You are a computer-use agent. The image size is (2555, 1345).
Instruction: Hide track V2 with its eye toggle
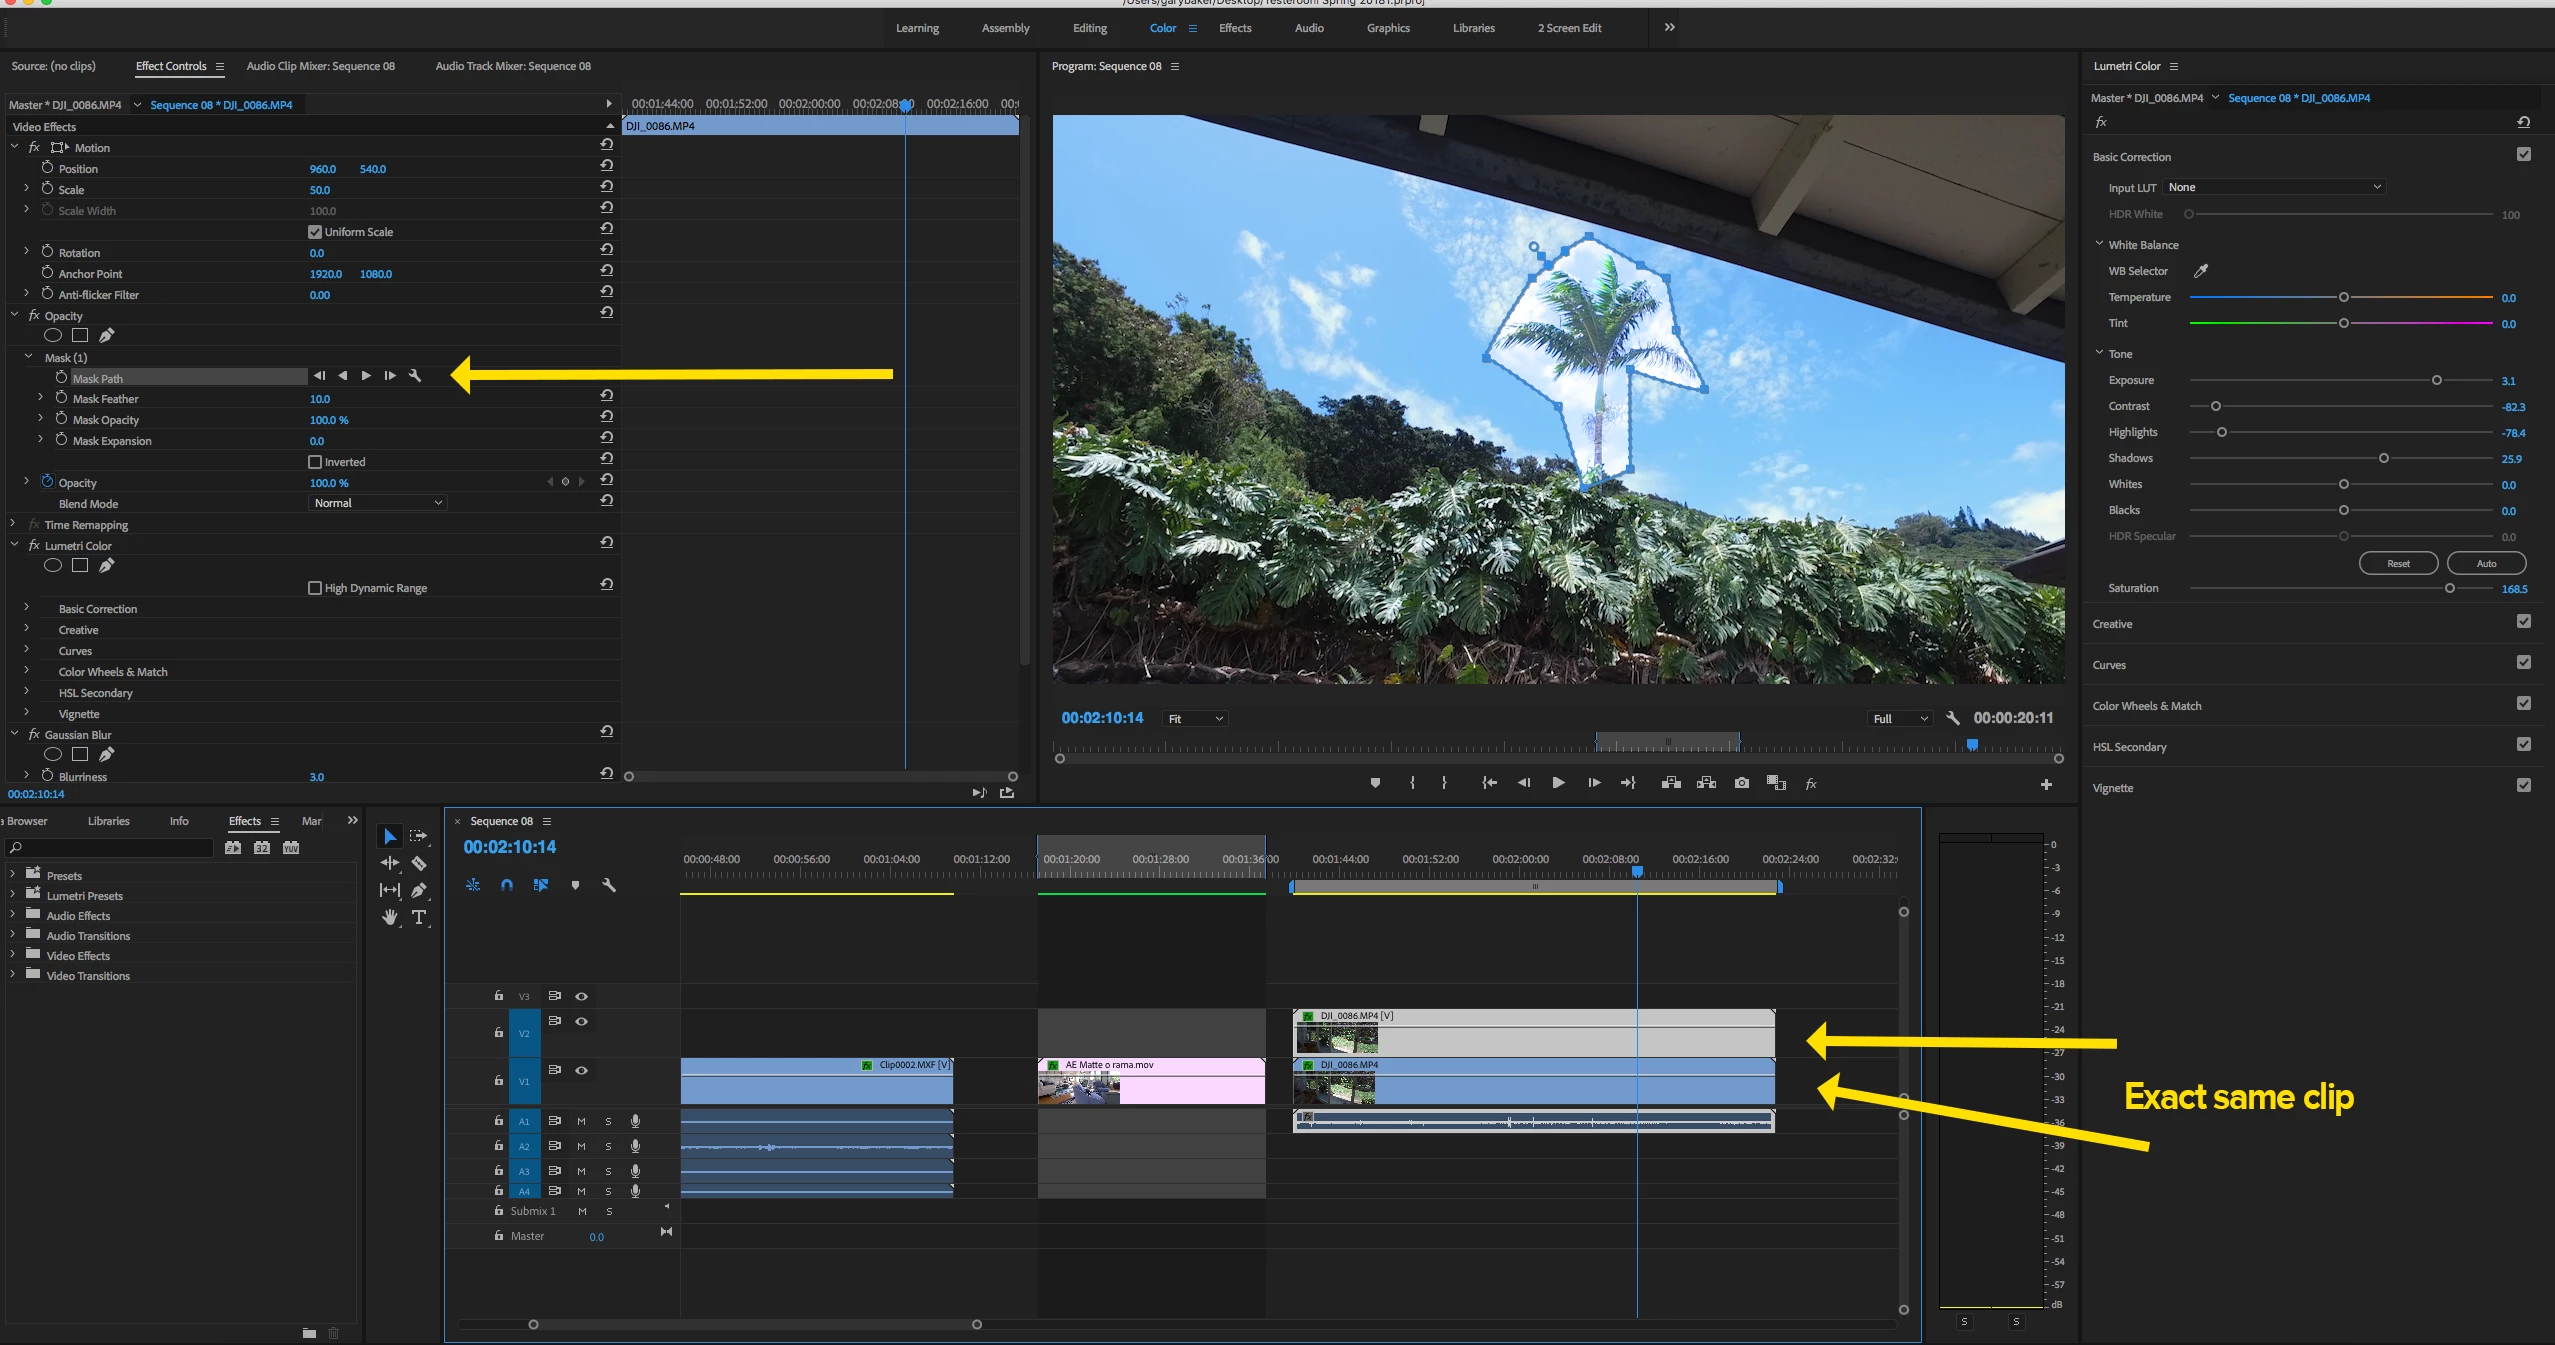tap(581, 1021)
